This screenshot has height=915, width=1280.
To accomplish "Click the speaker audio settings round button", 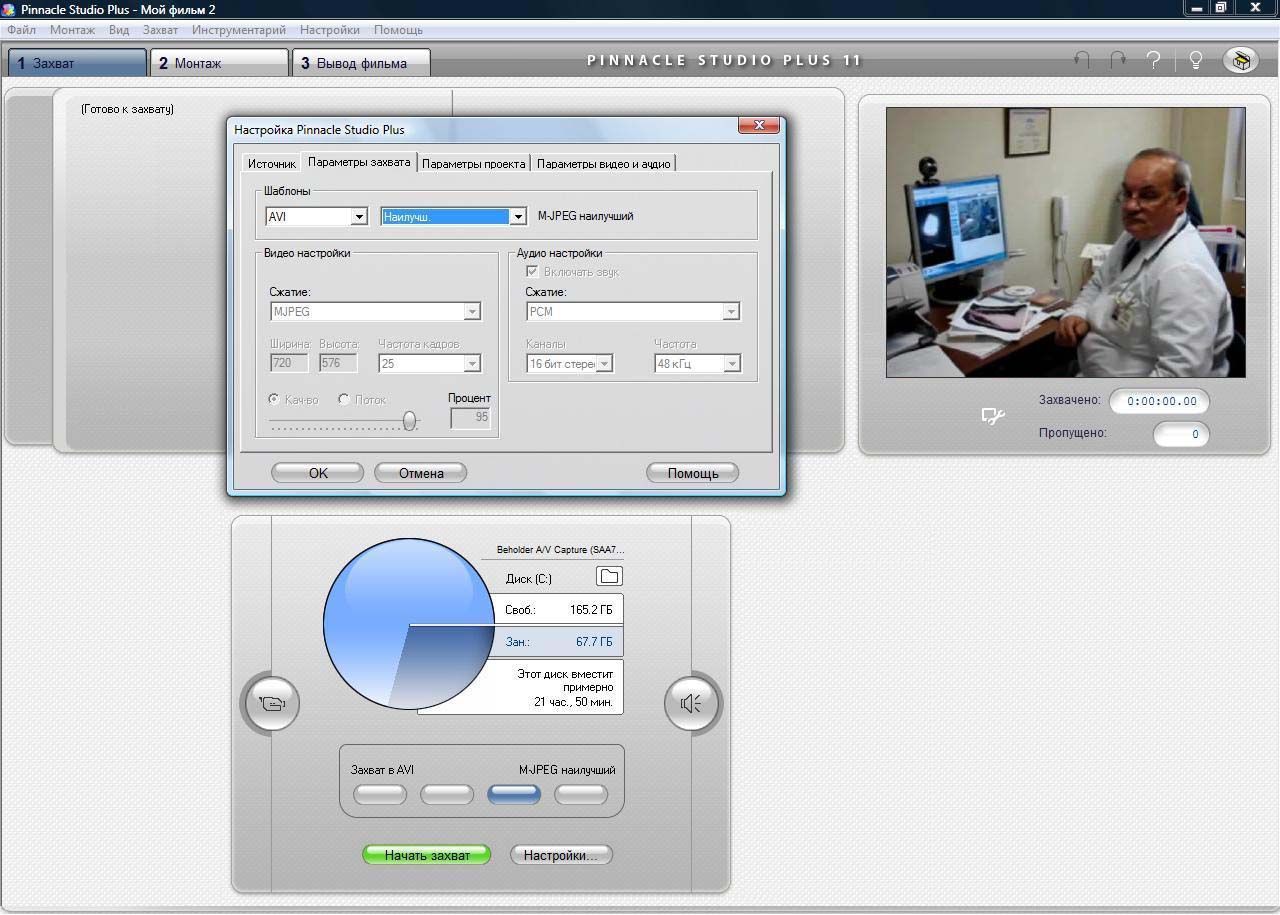I will [x=691, y=703].
